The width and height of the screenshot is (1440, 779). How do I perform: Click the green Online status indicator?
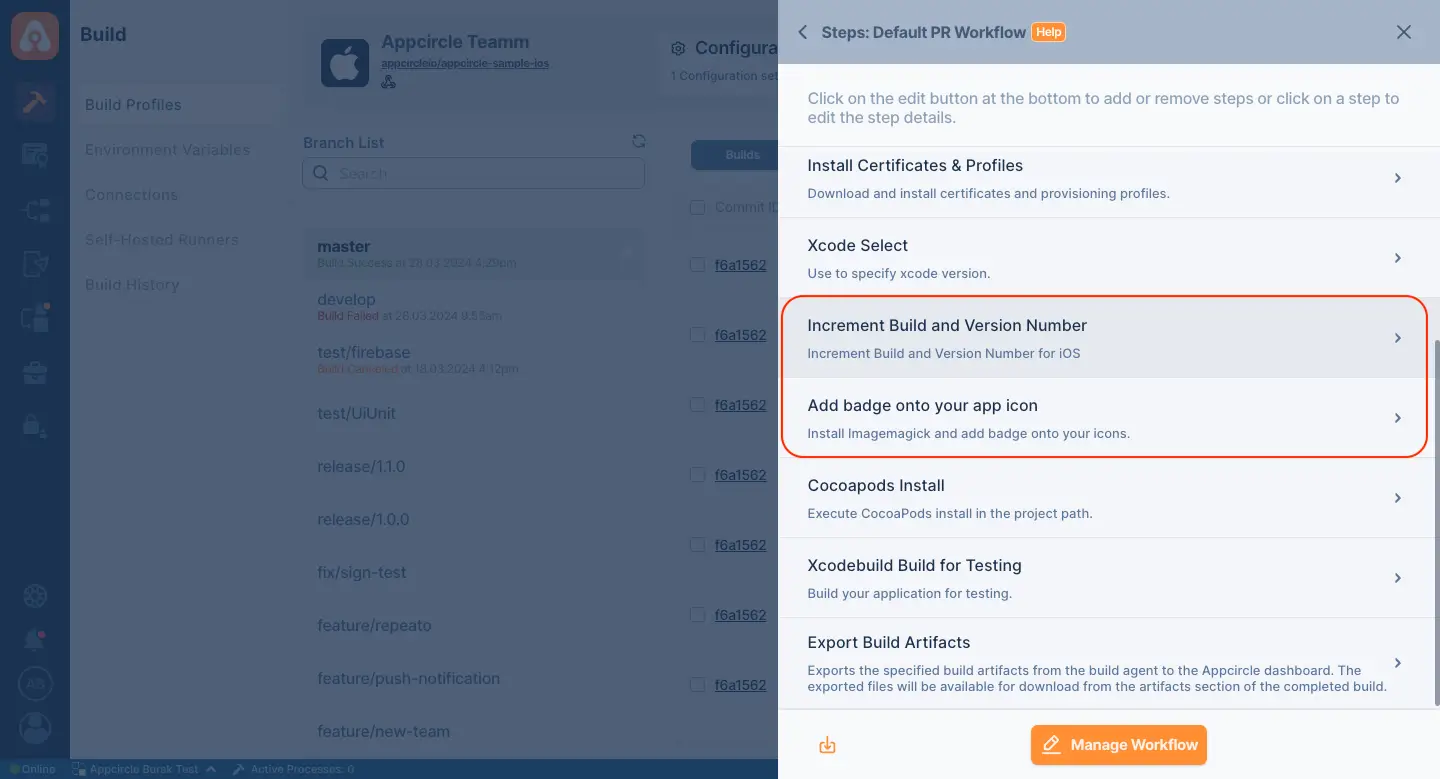[33, 769]
